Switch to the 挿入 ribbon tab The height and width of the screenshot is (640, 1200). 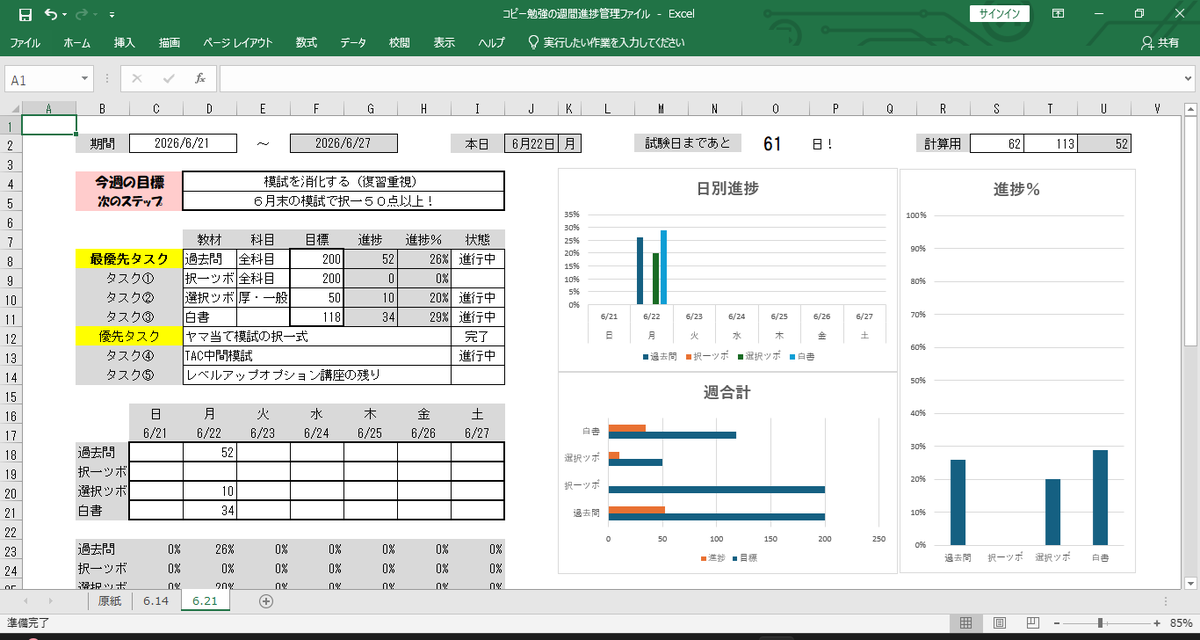coord(125,43)
